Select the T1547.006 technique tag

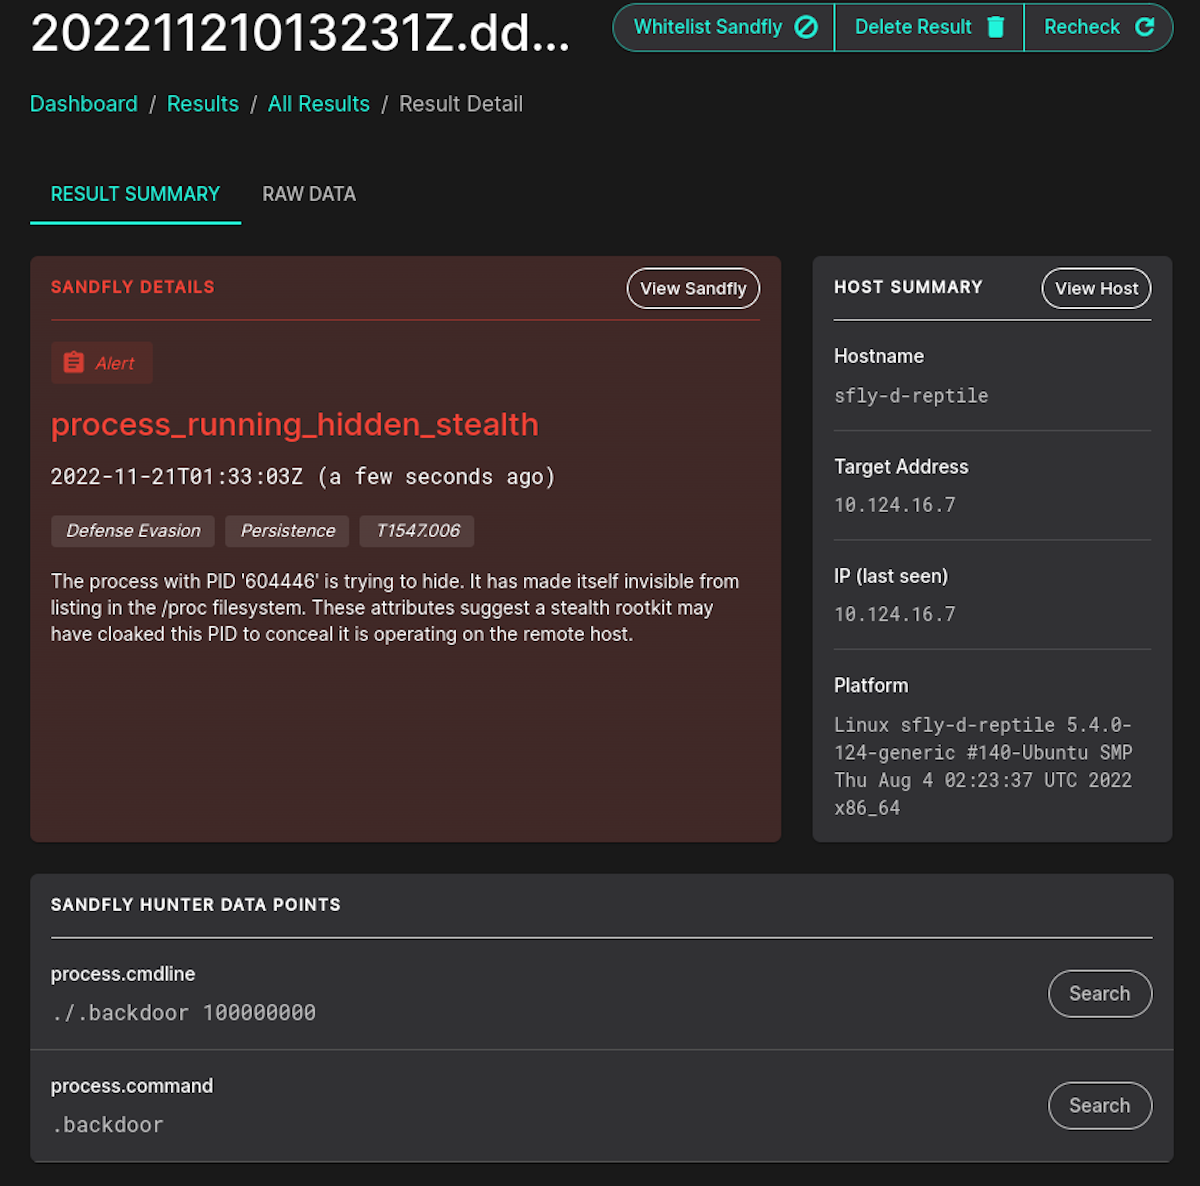(416, 531)
